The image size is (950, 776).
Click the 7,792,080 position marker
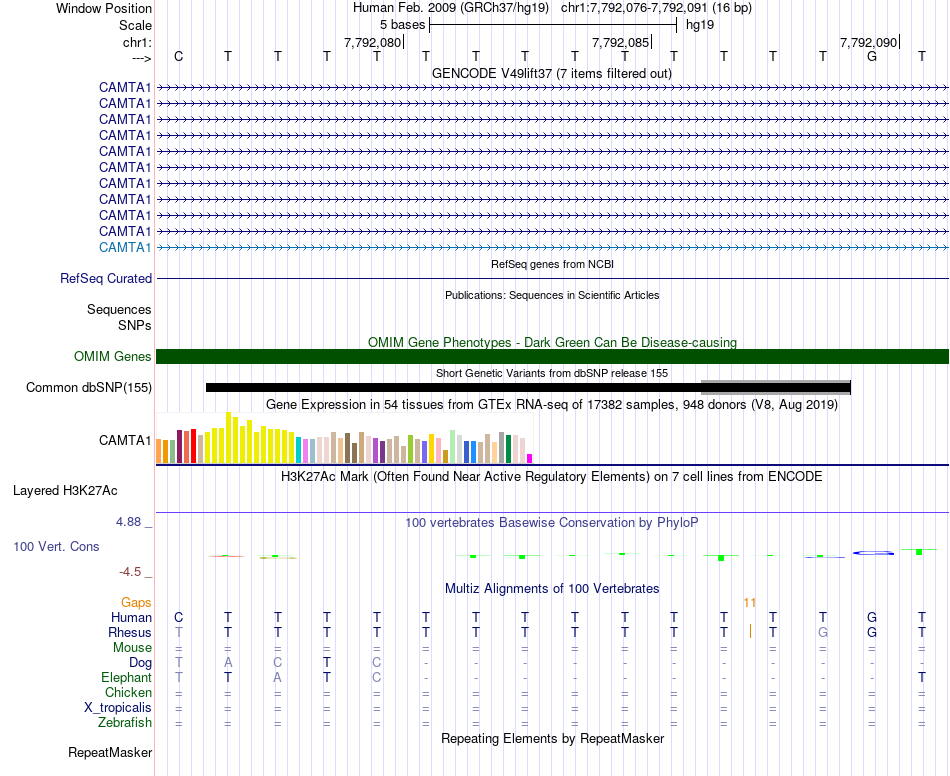click(x=373, y=42)
